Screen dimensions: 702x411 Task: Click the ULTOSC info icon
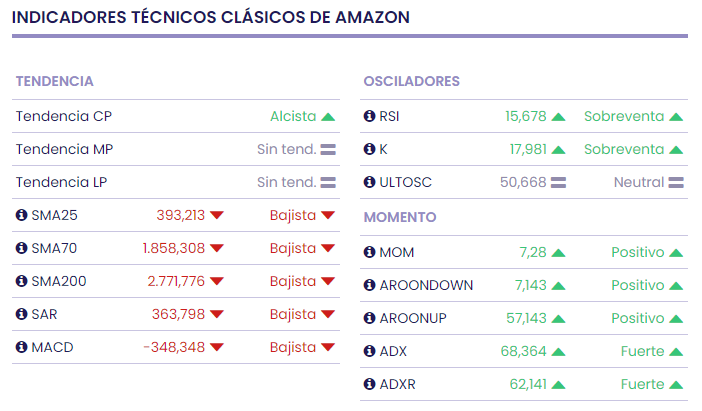(x=369, y=182)
